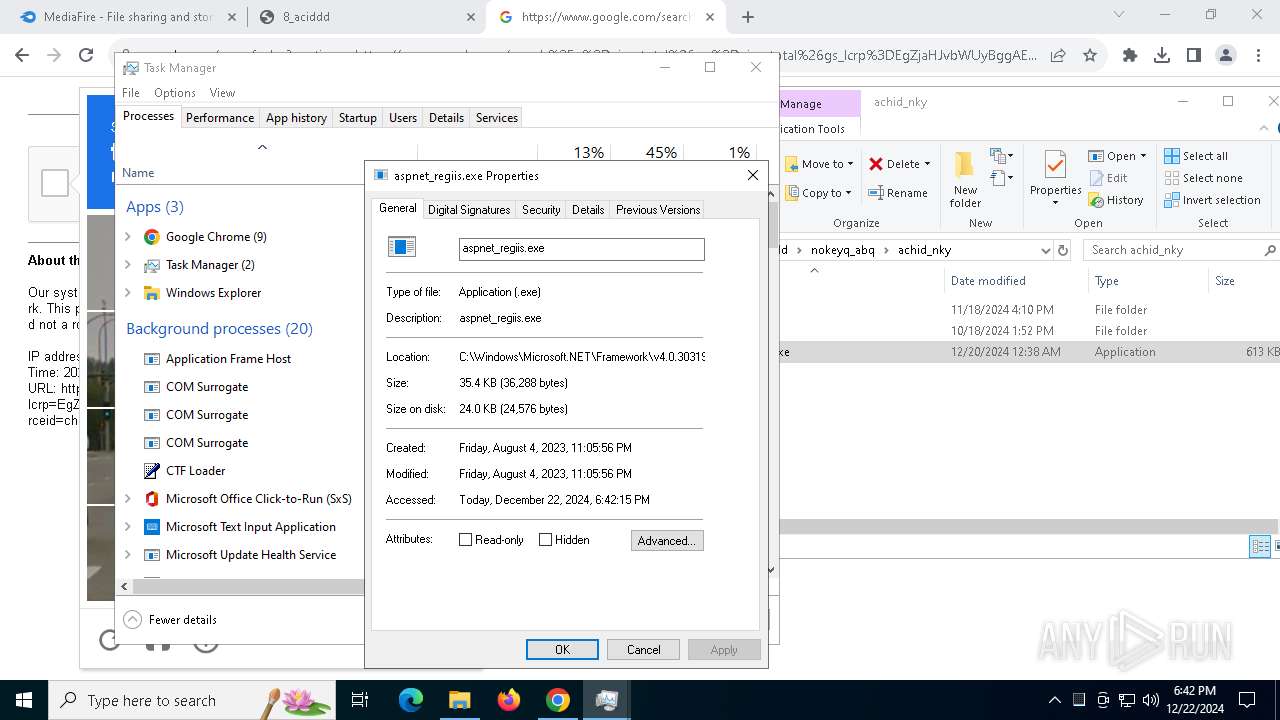Image resolution: width=1280 pixels, height=720 pixels.
Task: Reload the Chrome page
Action: click(x=86, y=56)
